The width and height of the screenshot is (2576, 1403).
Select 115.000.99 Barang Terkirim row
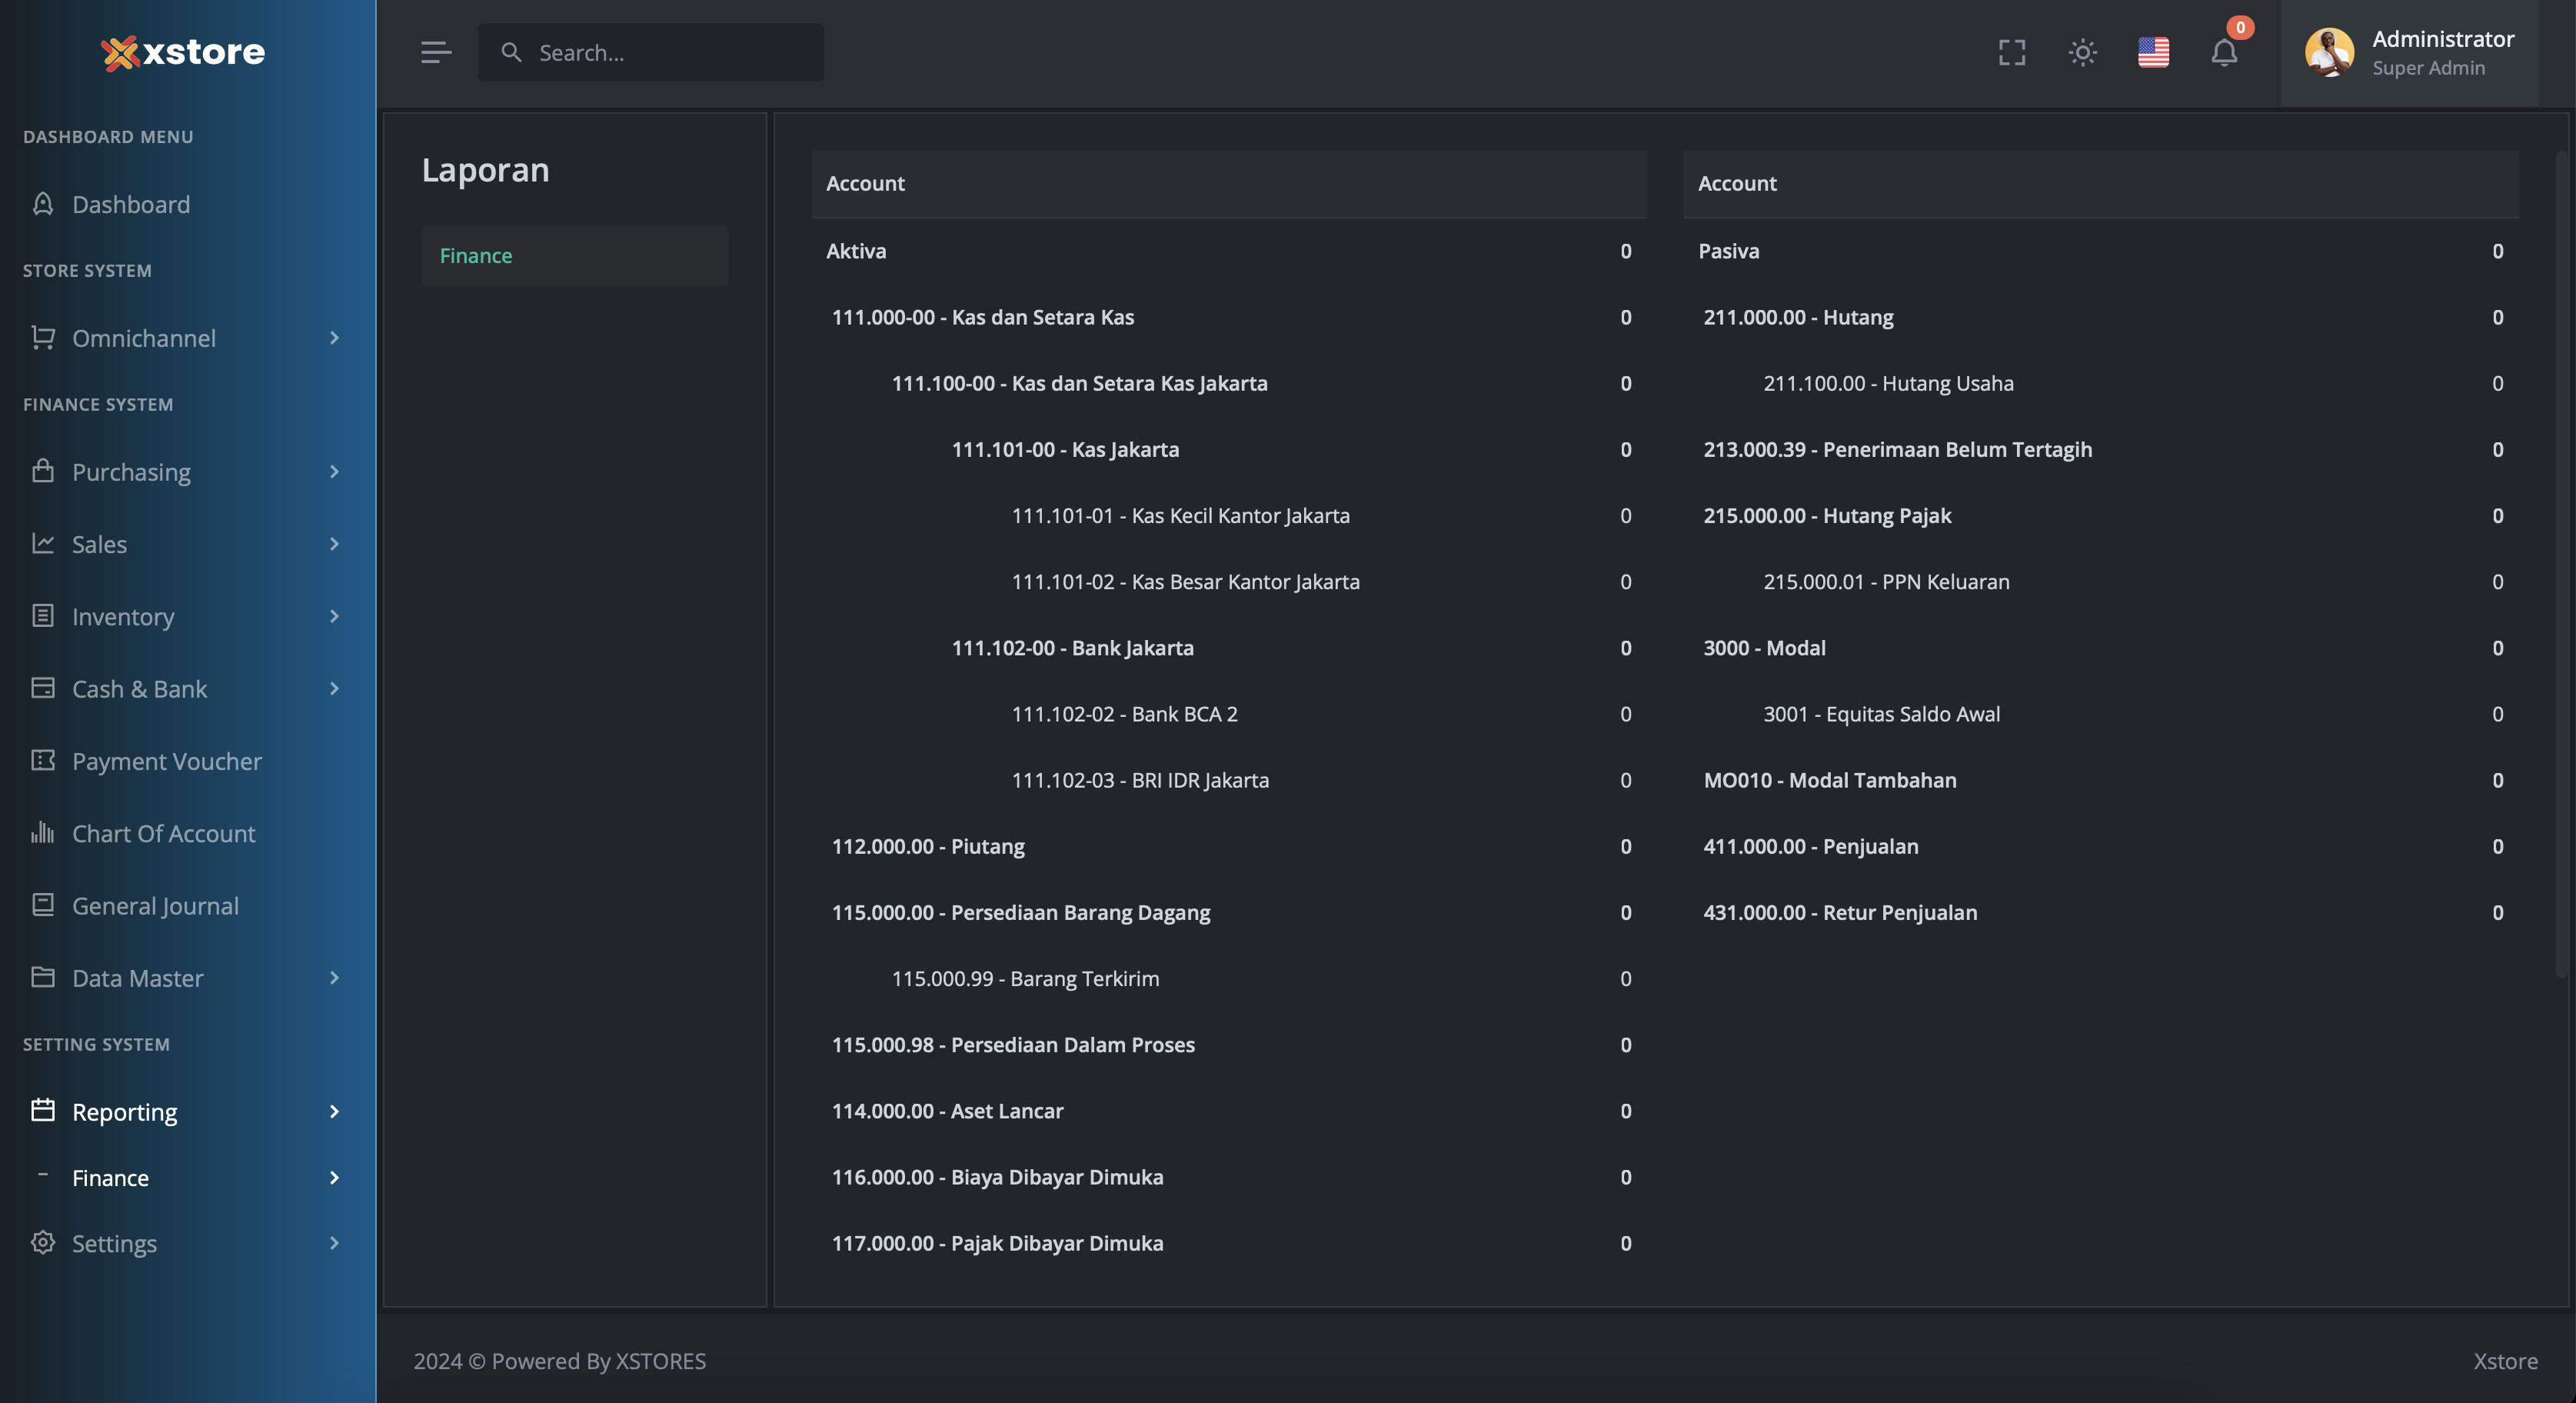(x=1229, y=979)
